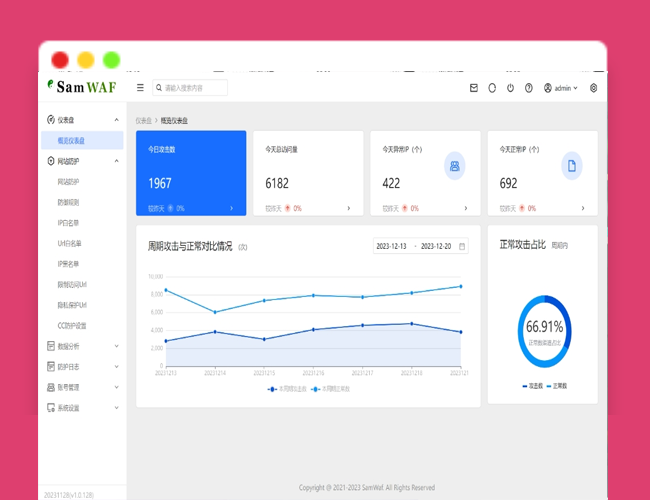Open the CC防护设置 menu item
The image size is (650, 500).
tap(72, 326)
